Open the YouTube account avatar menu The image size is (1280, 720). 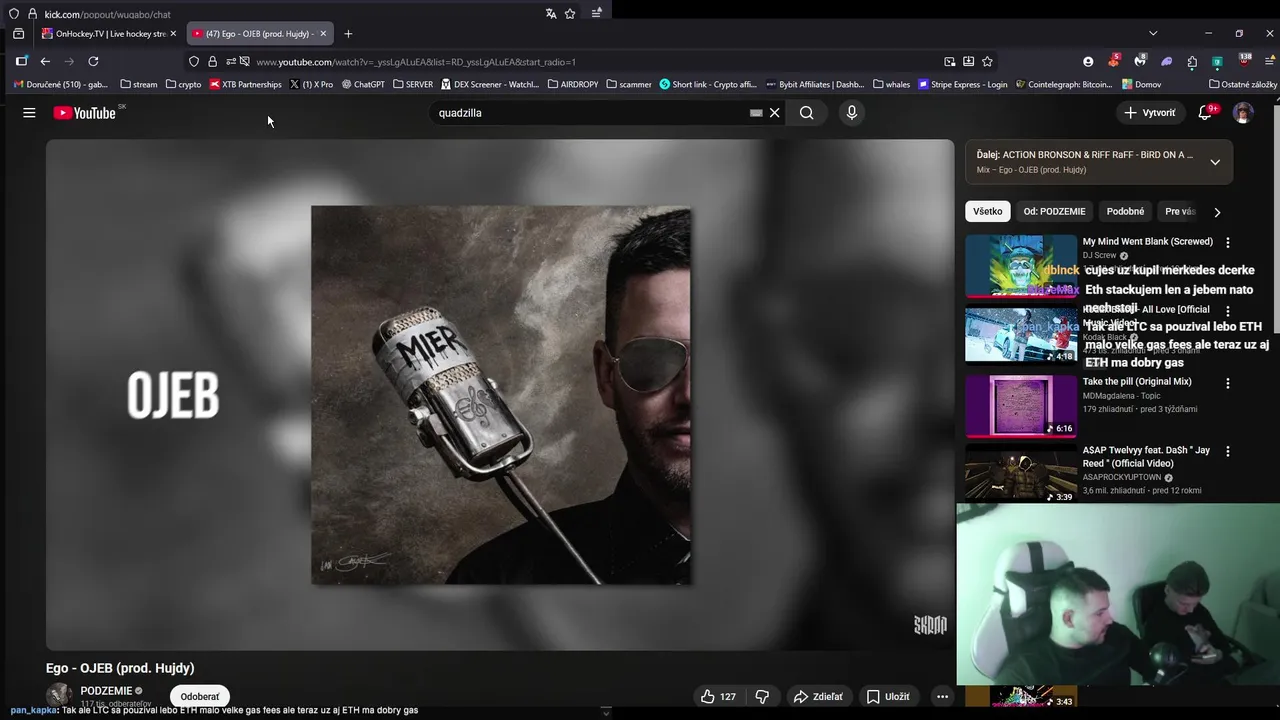[x=1243, y=113]
